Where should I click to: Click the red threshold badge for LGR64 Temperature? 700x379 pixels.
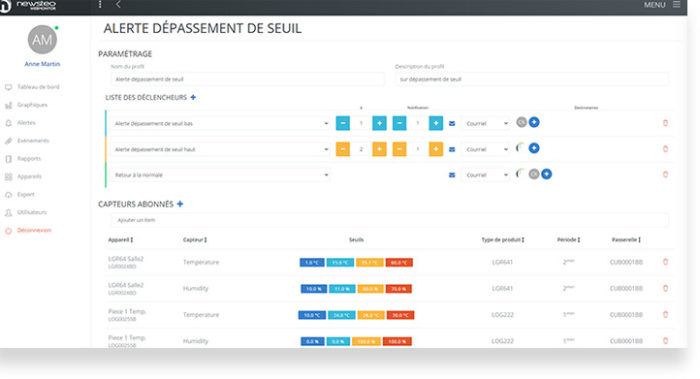(x=399, y=262)
